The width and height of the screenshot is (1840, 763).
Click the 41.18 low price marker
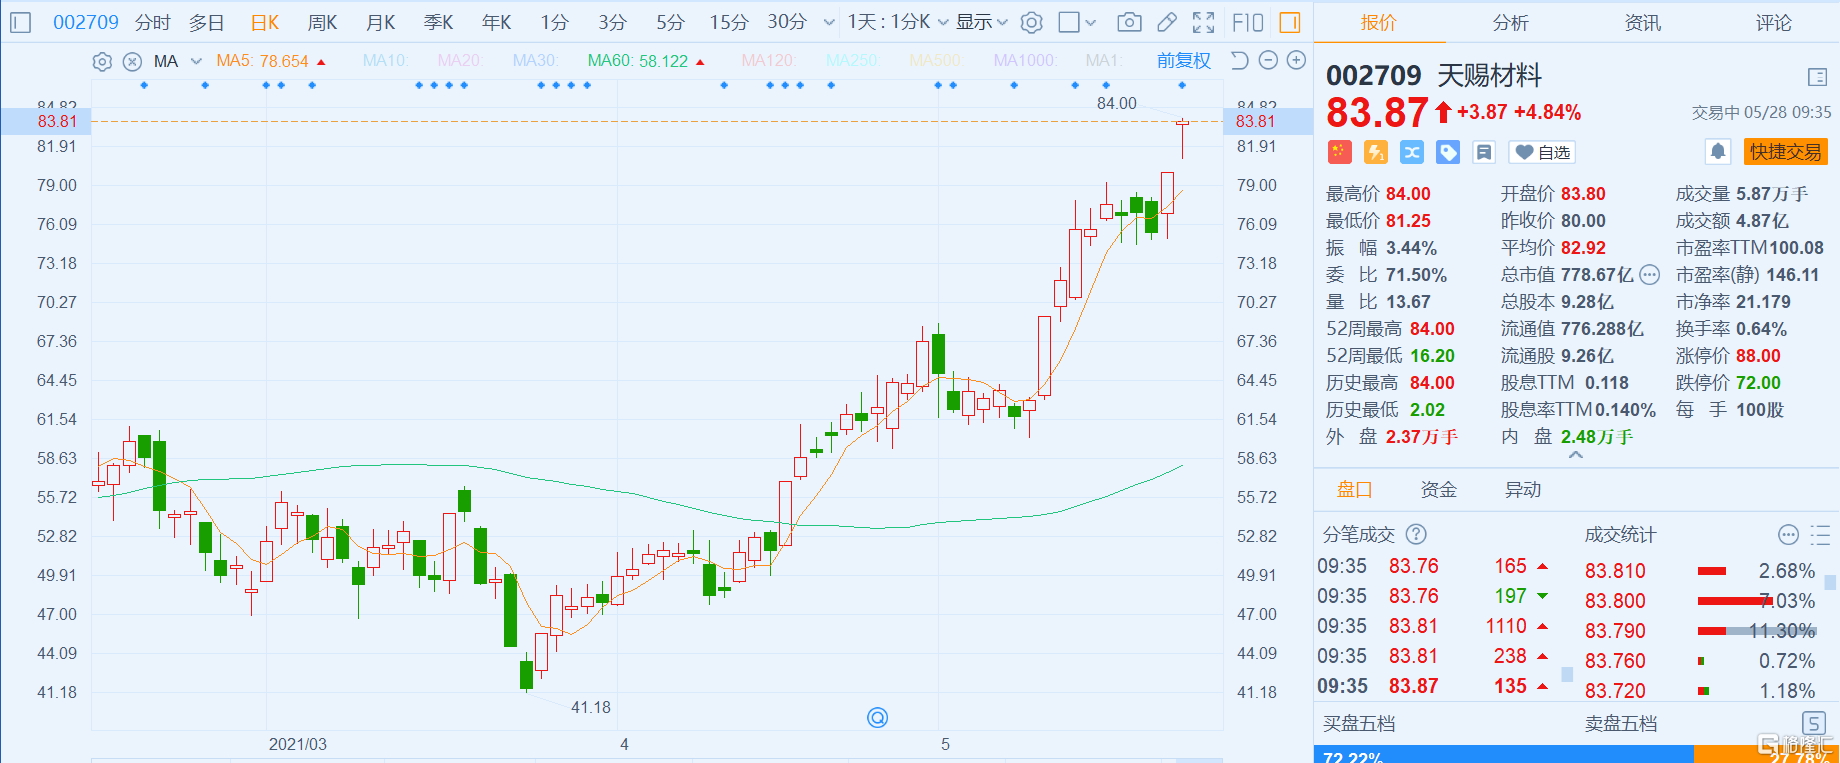click(590, 707)
